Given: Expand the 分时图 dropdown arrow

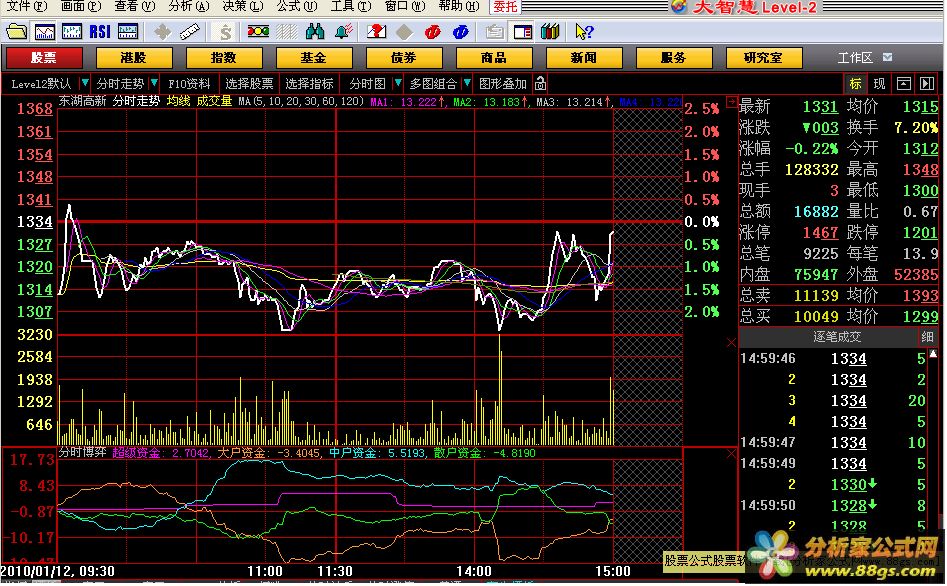Looking at the screenshot, I should click(x=397, y=82).
